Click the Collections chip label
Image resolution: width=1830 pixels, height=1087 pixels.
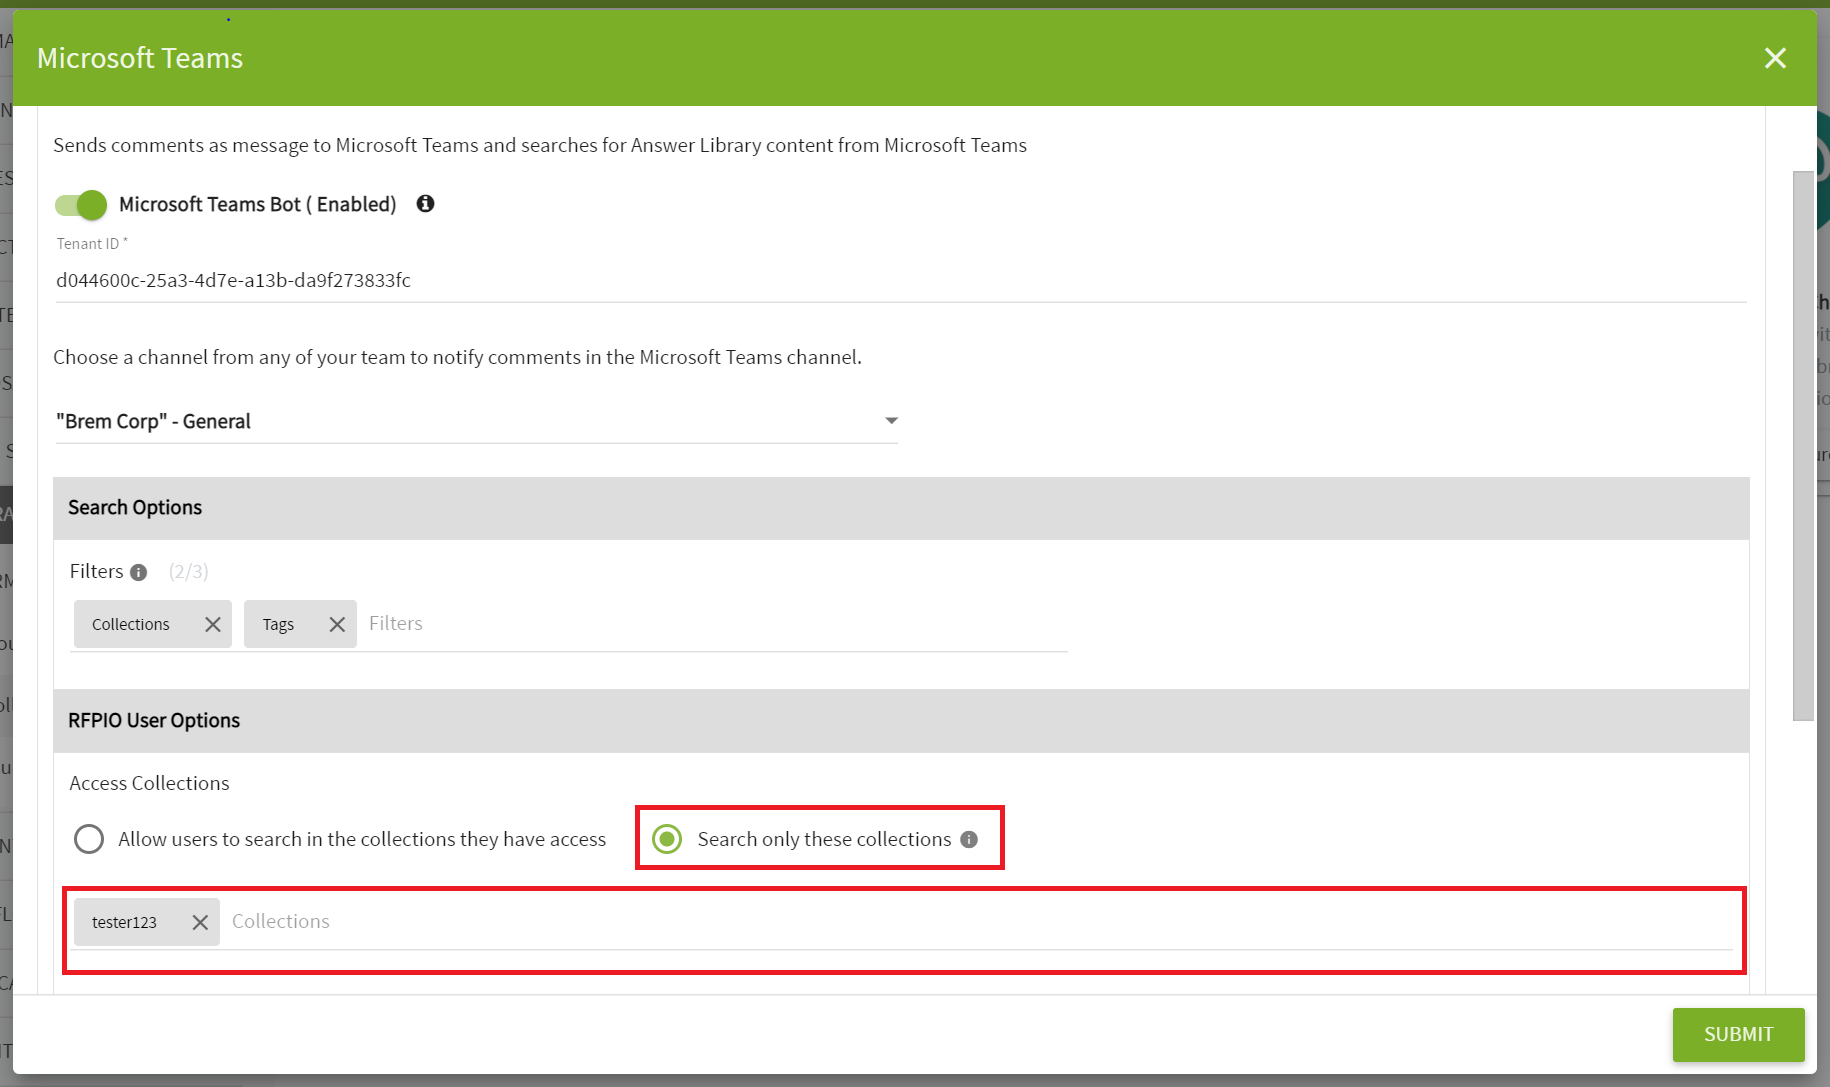click(131, 624)
